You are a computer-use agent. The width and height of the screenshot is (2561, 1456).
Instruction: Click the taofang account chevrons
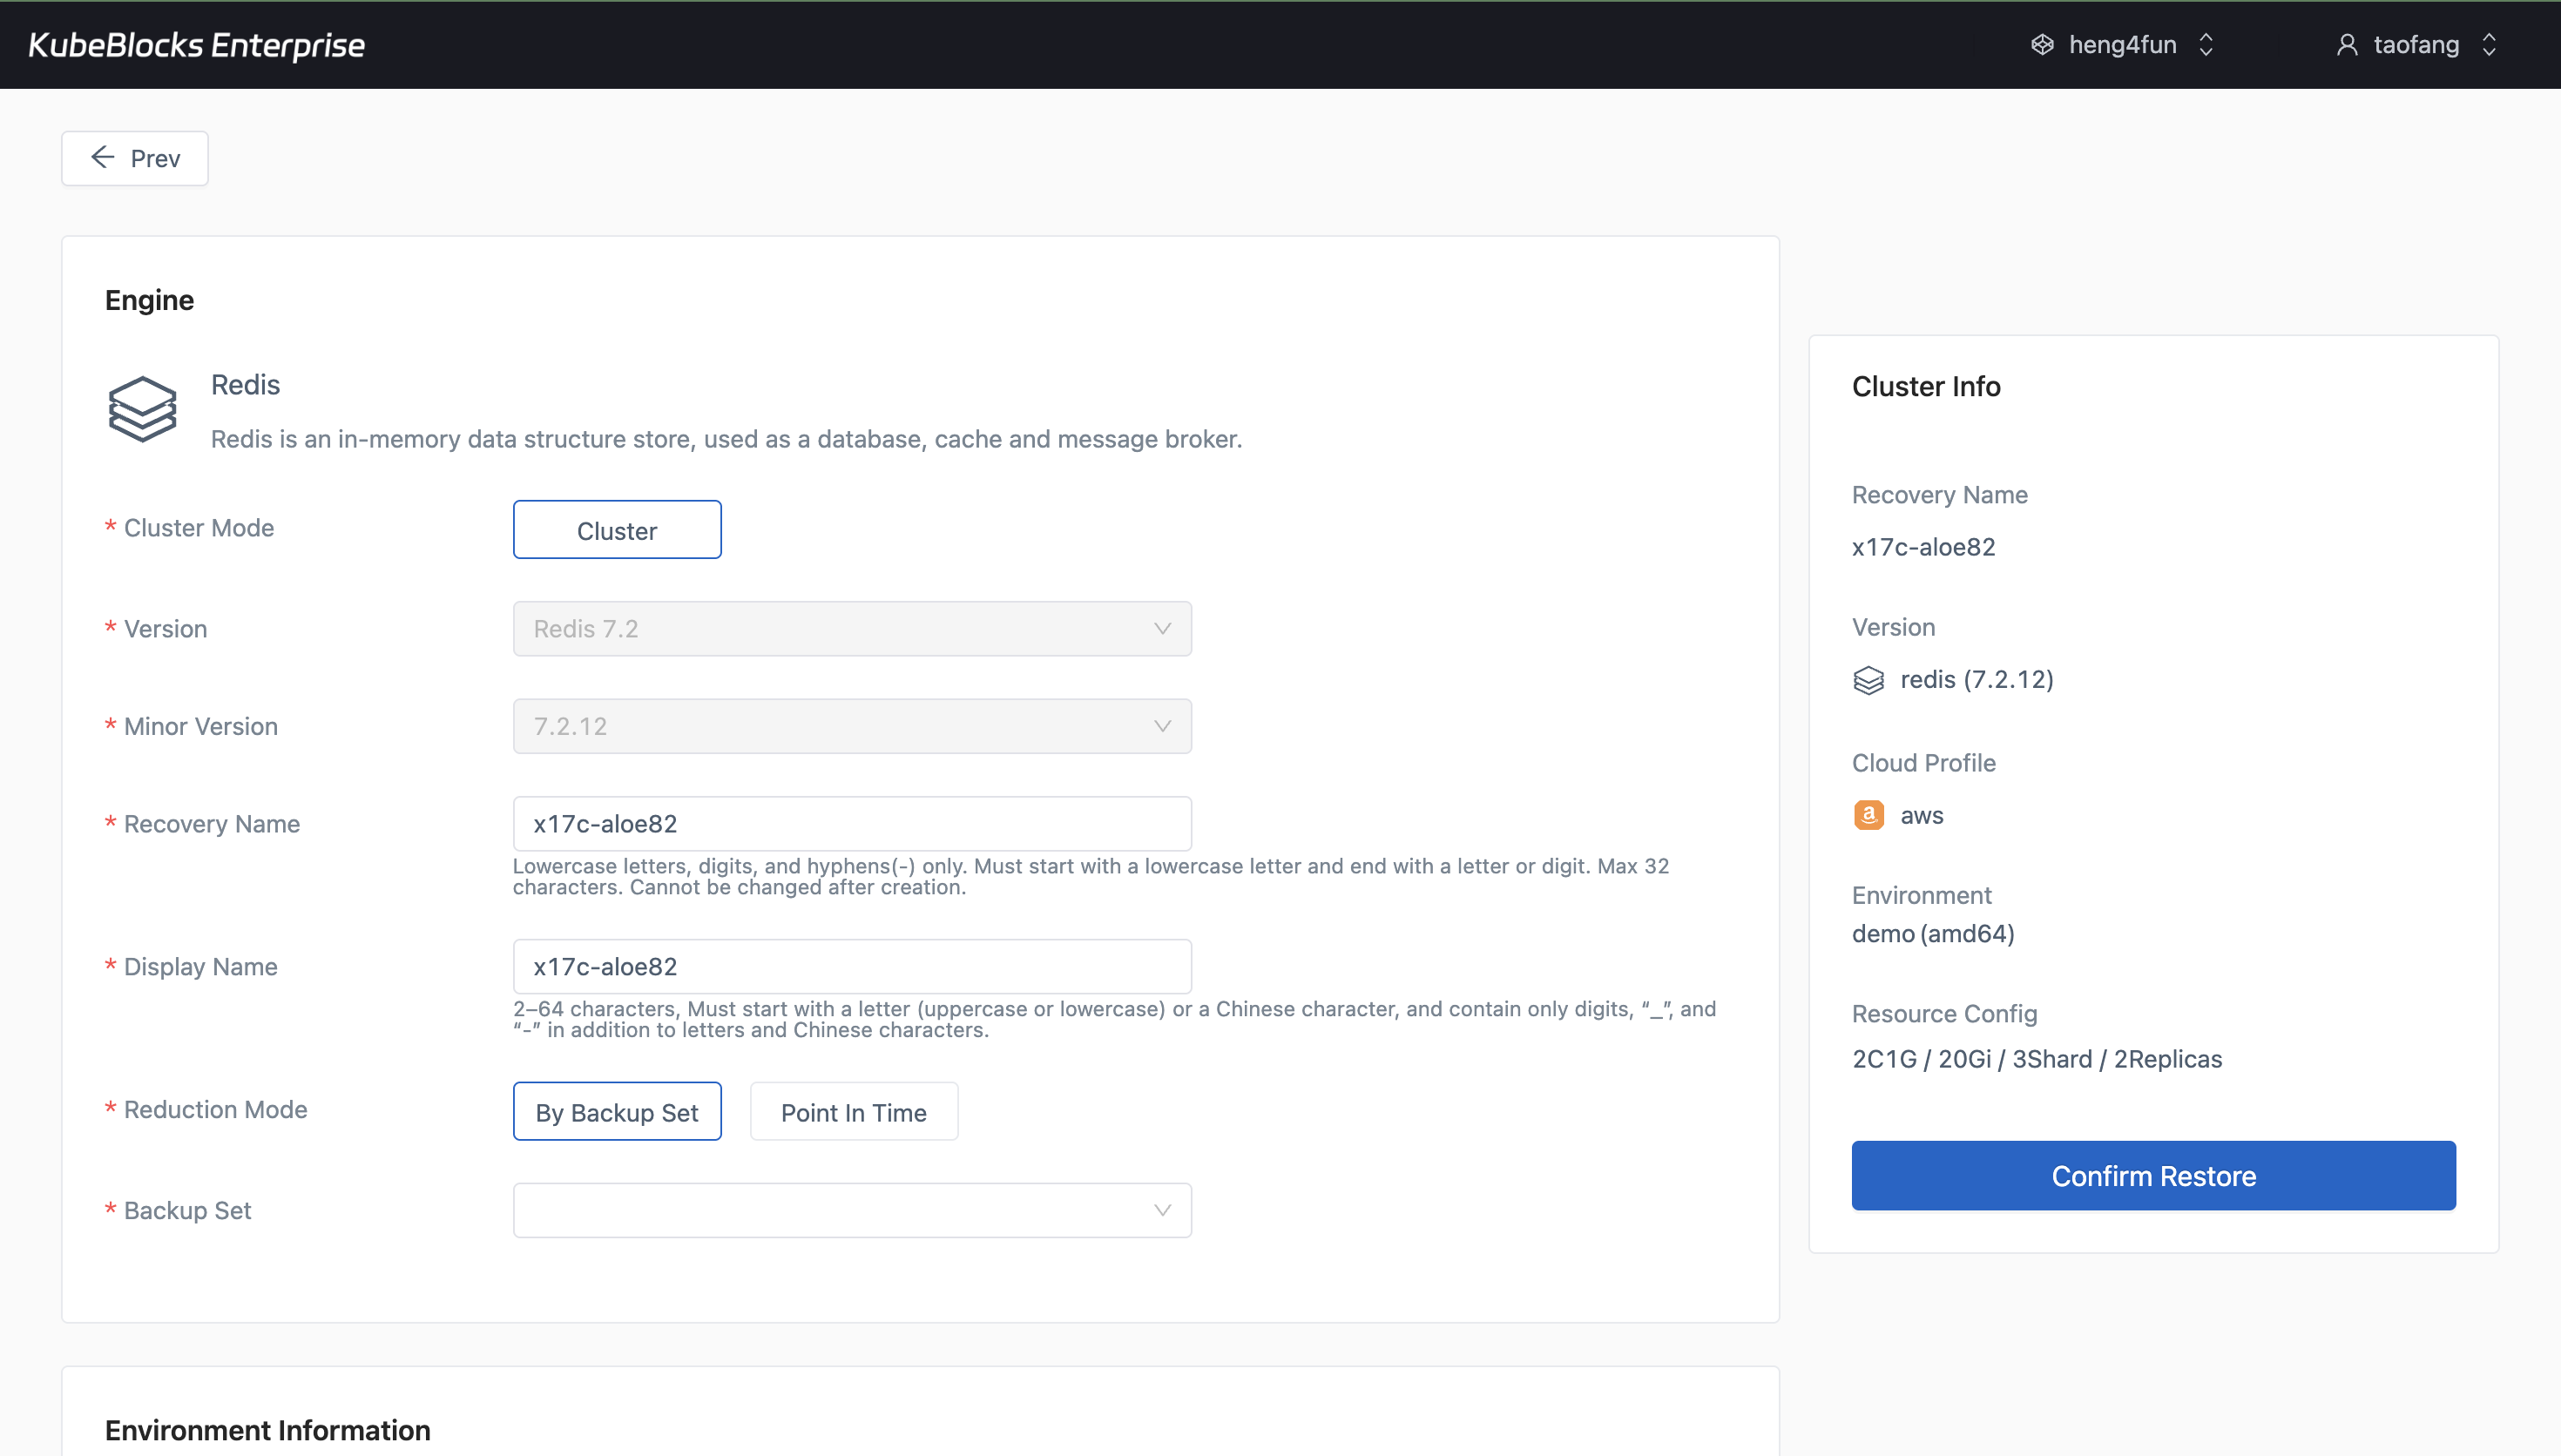pyautogui.click(x=2489, y=44)
